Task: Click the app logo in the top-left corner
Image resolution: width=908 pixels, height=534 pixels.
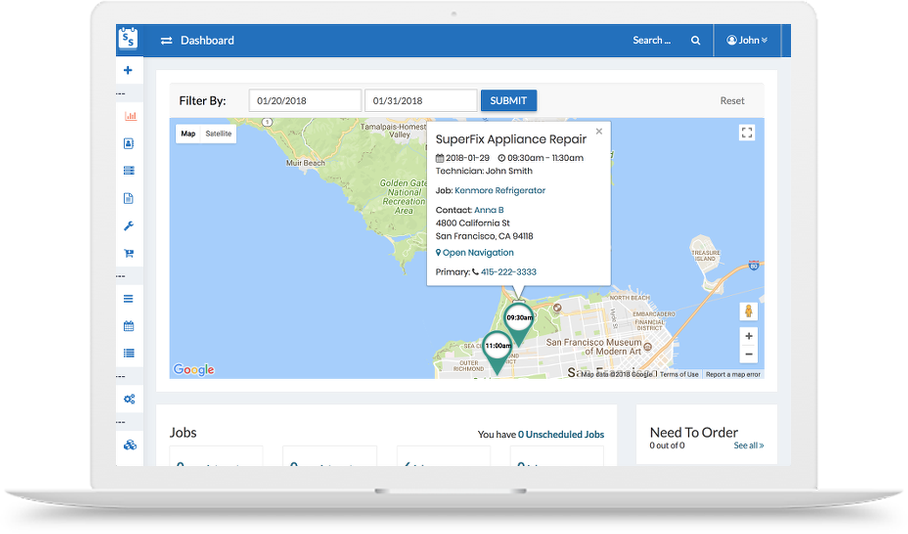Action: pos(129,39)
